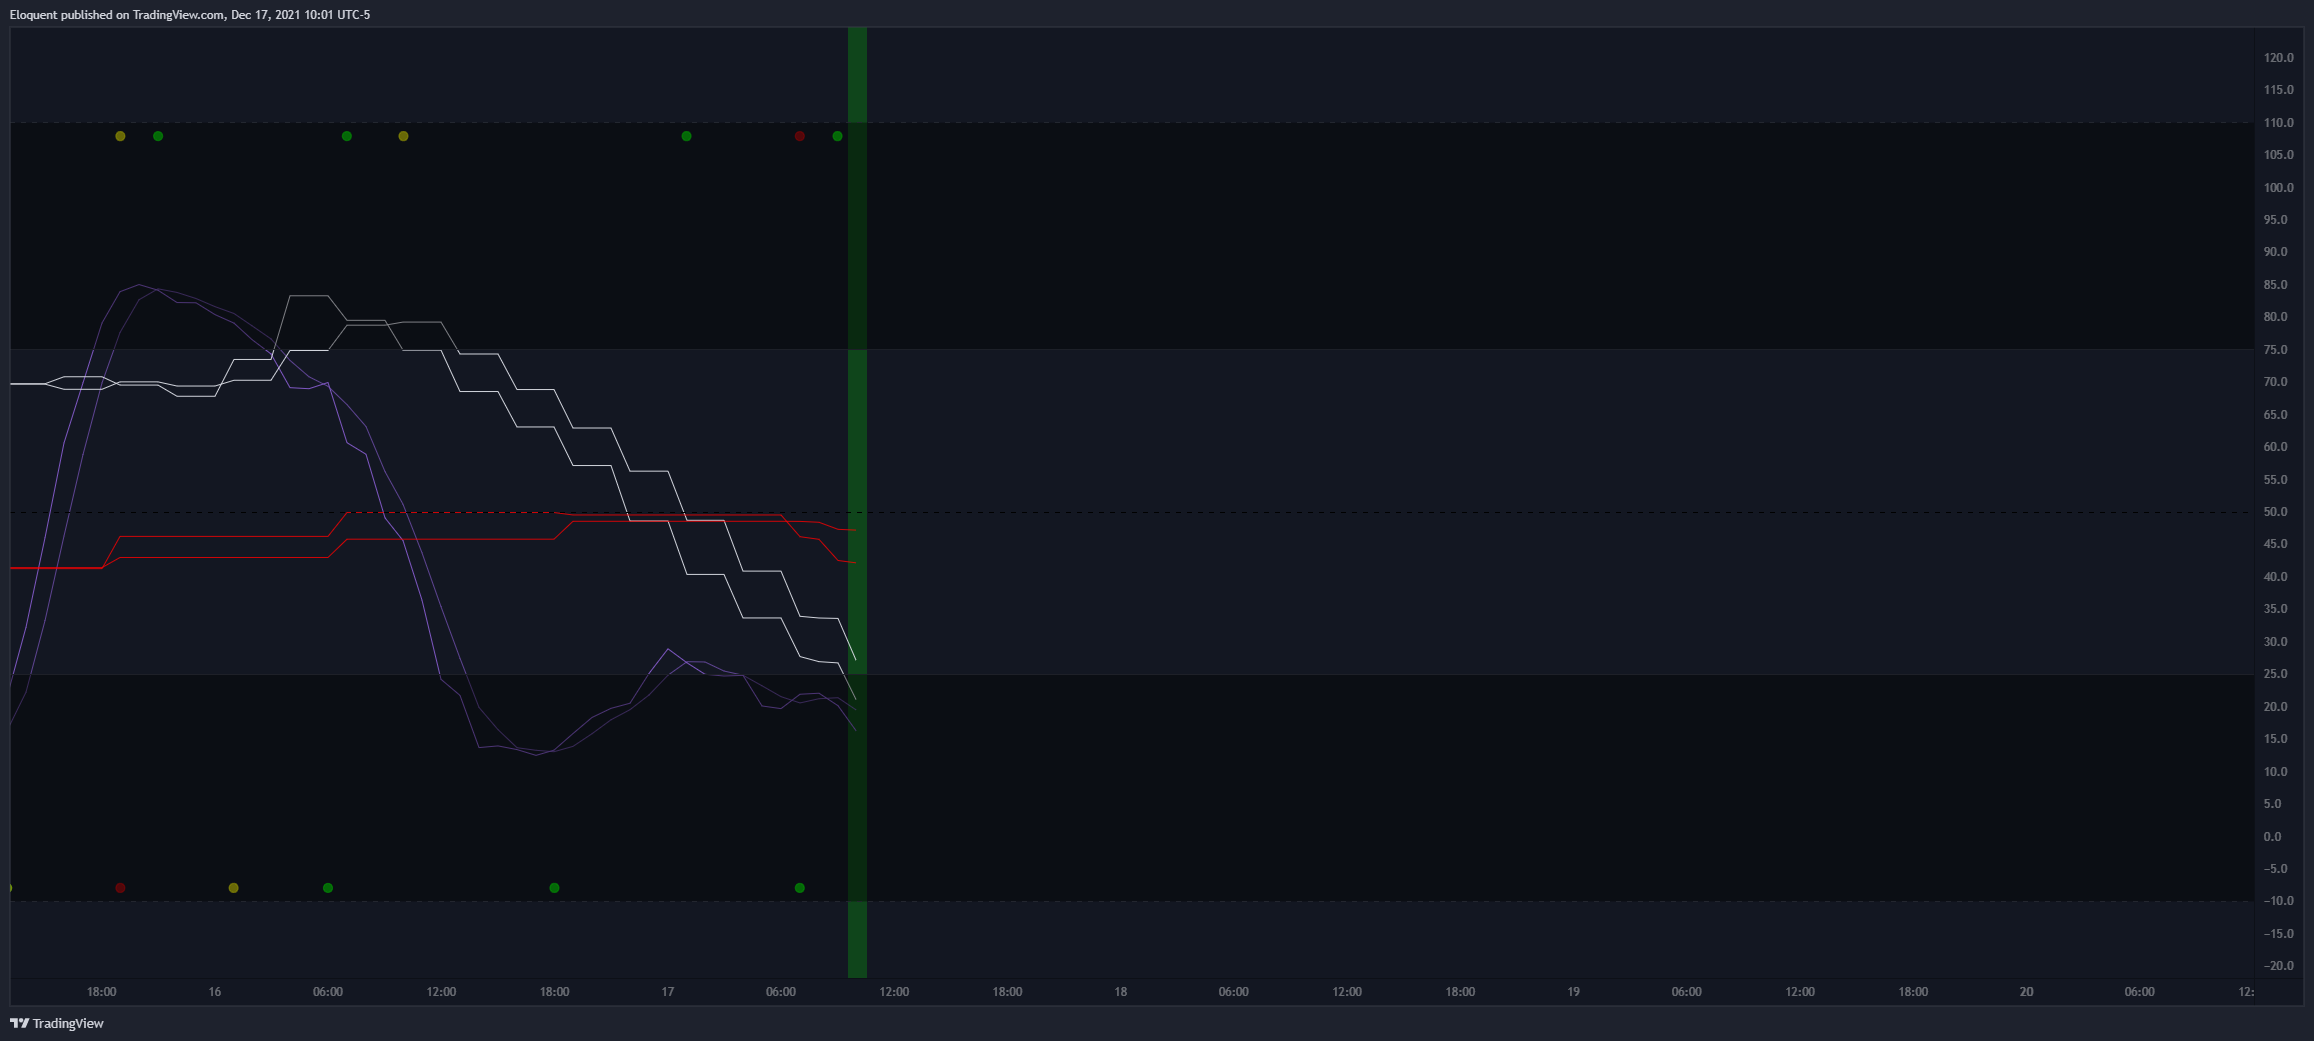2314x1041 pixels.
Task: Click the red dot in the lower marker row
Action: pos(120,888)
